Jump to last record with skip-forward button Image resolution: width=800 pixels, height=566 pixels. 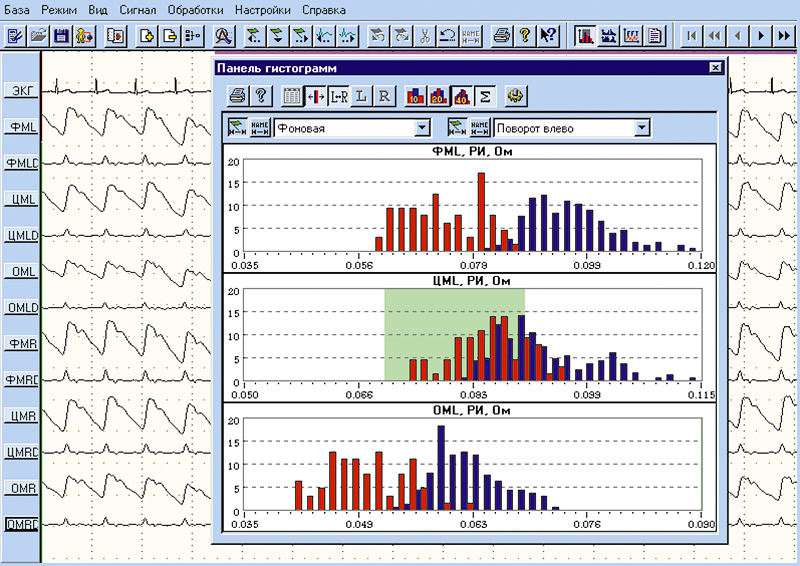tap(783, 35)
